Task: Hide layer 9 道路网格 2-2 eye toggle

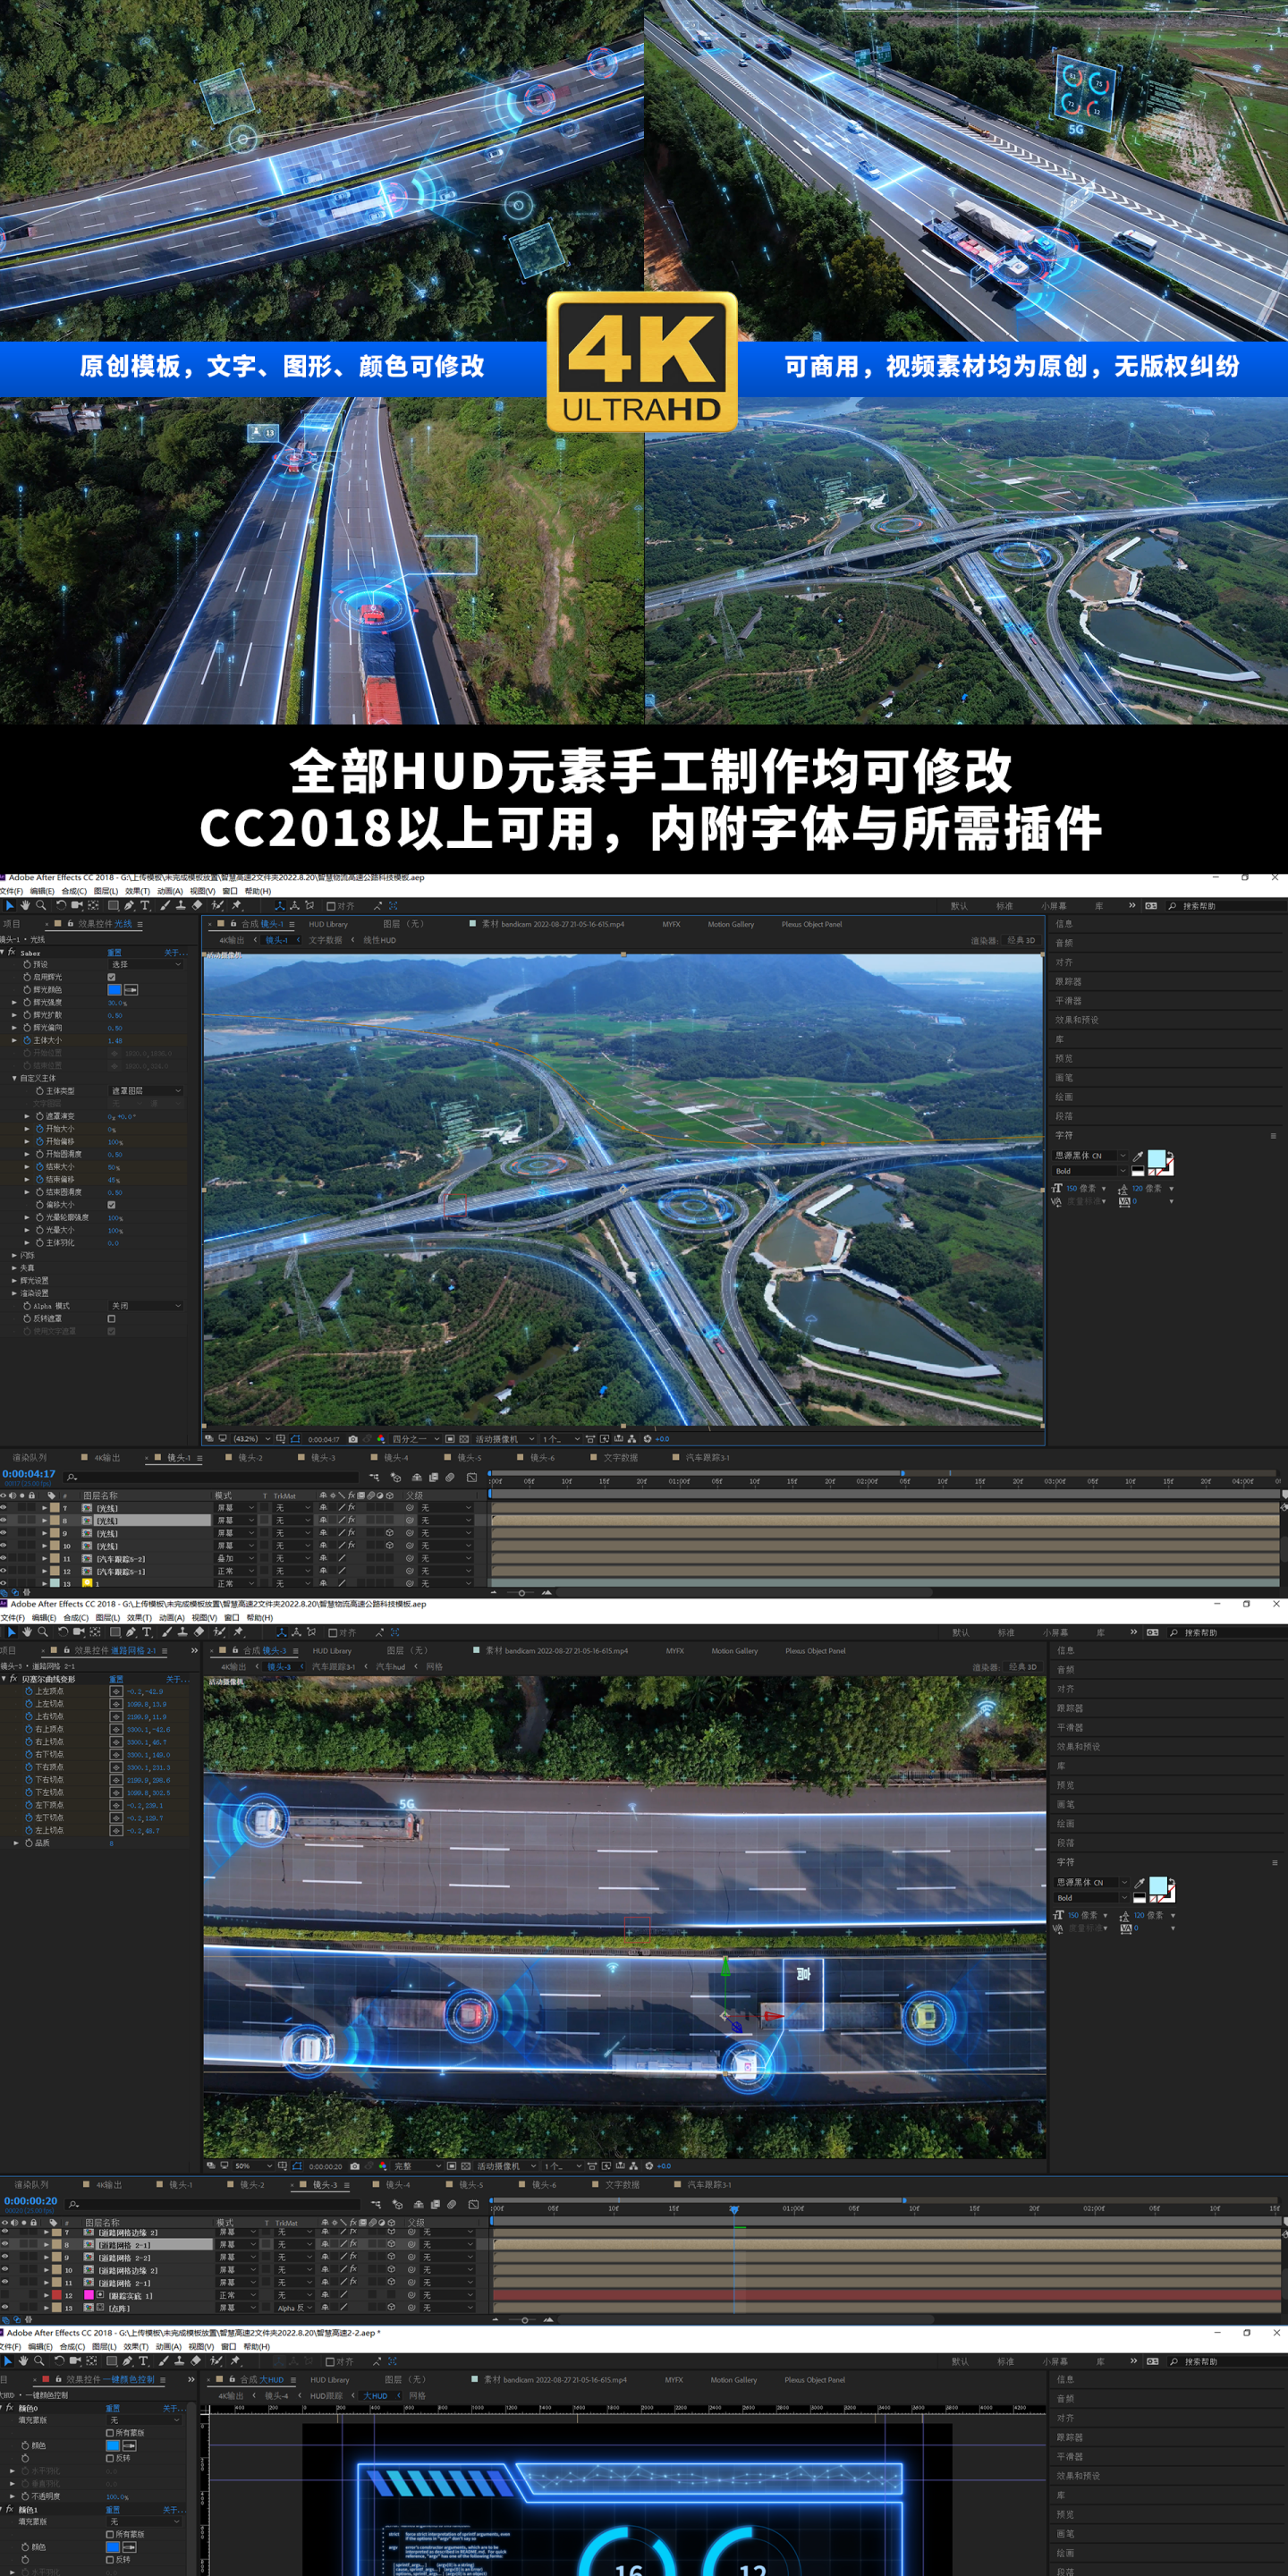Action: [5, 2256]
